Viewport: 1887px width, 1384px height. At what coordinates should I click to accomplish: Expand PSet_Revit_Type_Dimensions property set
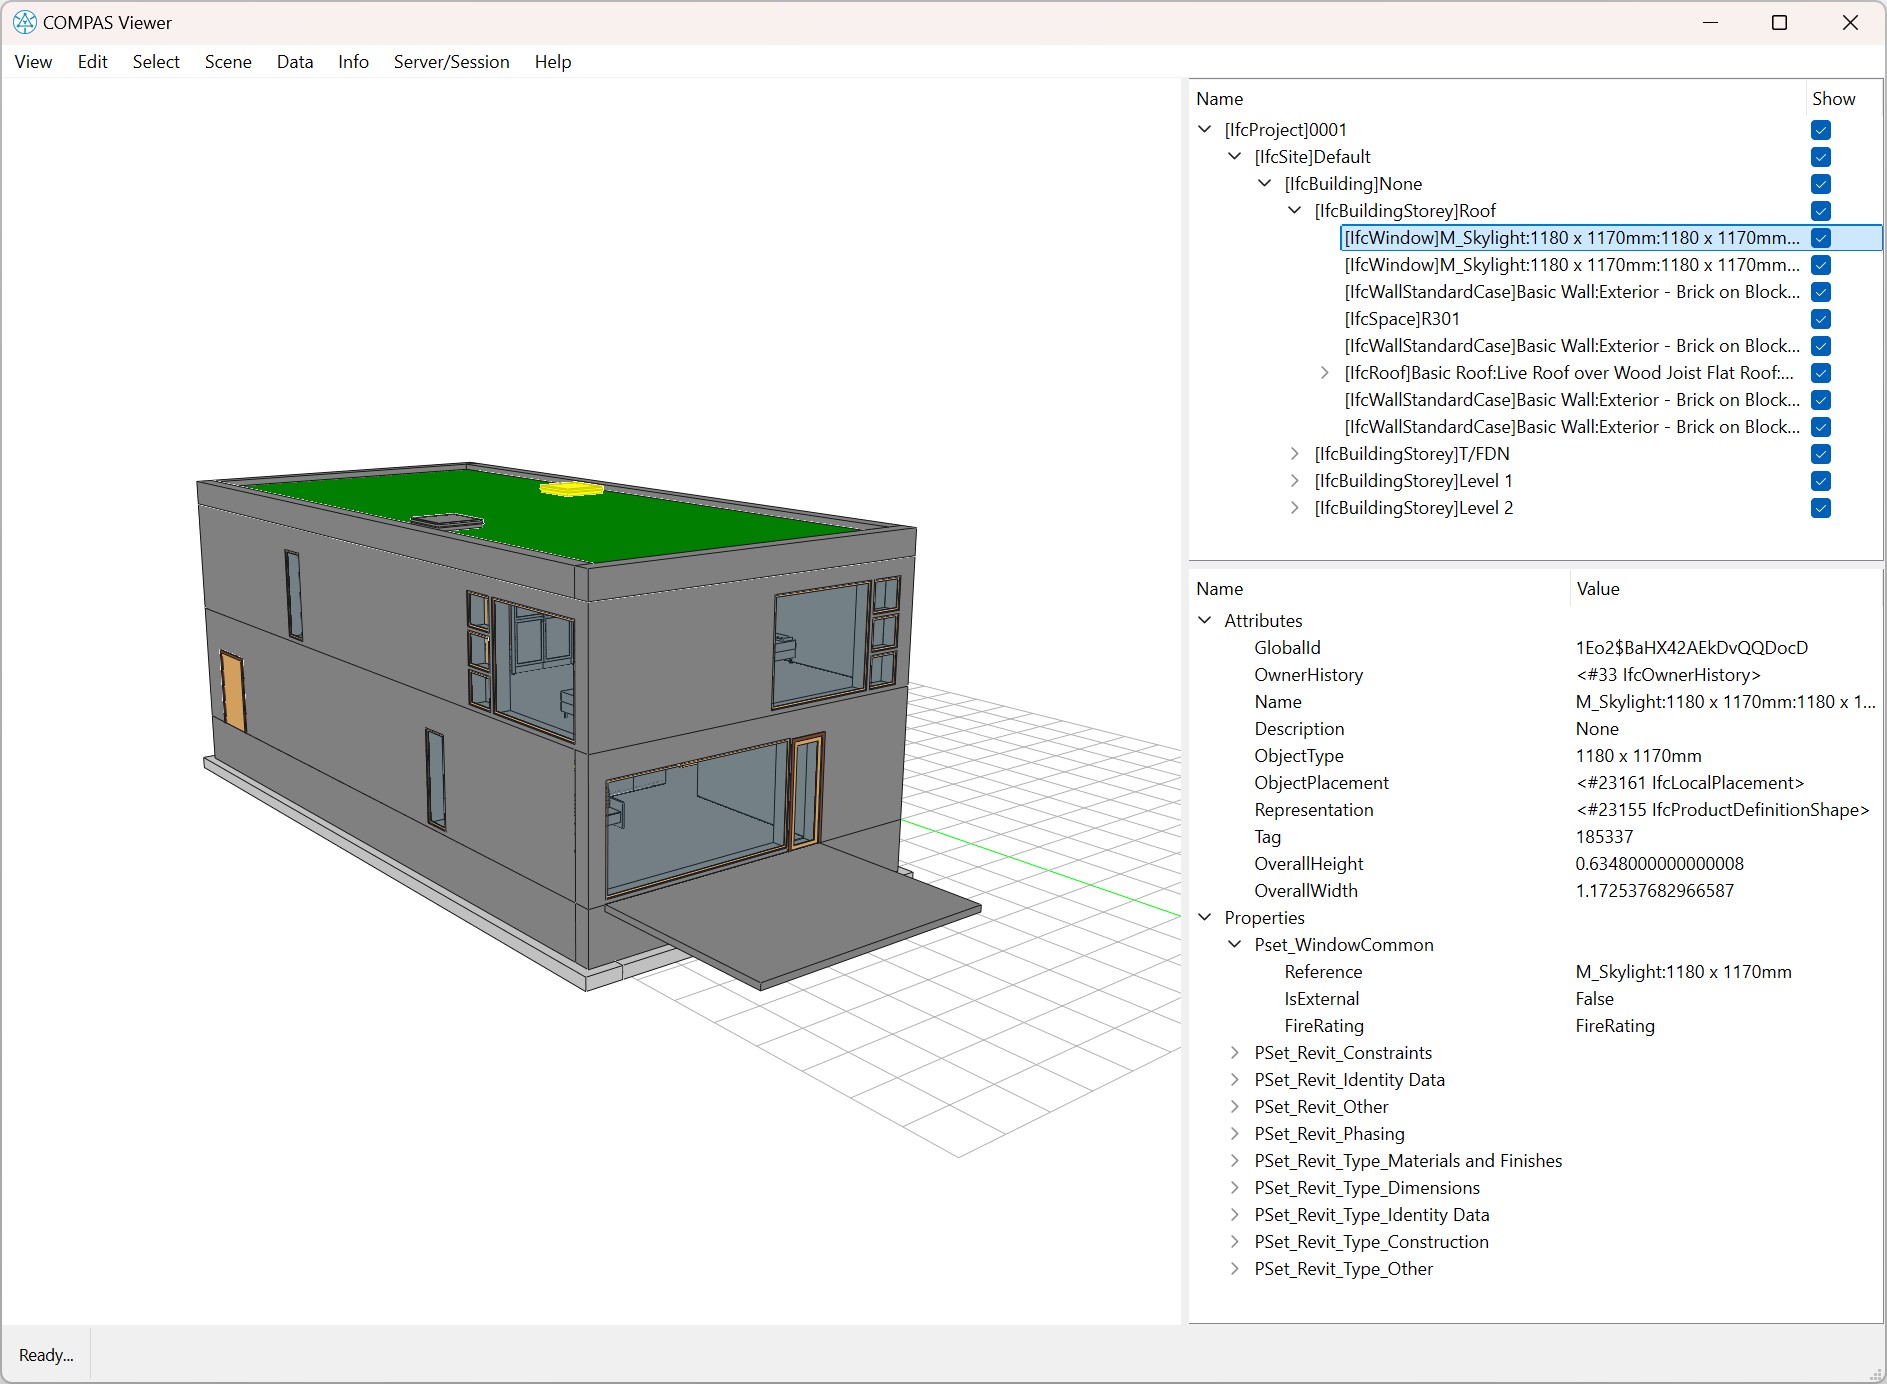point(1235,1188)
